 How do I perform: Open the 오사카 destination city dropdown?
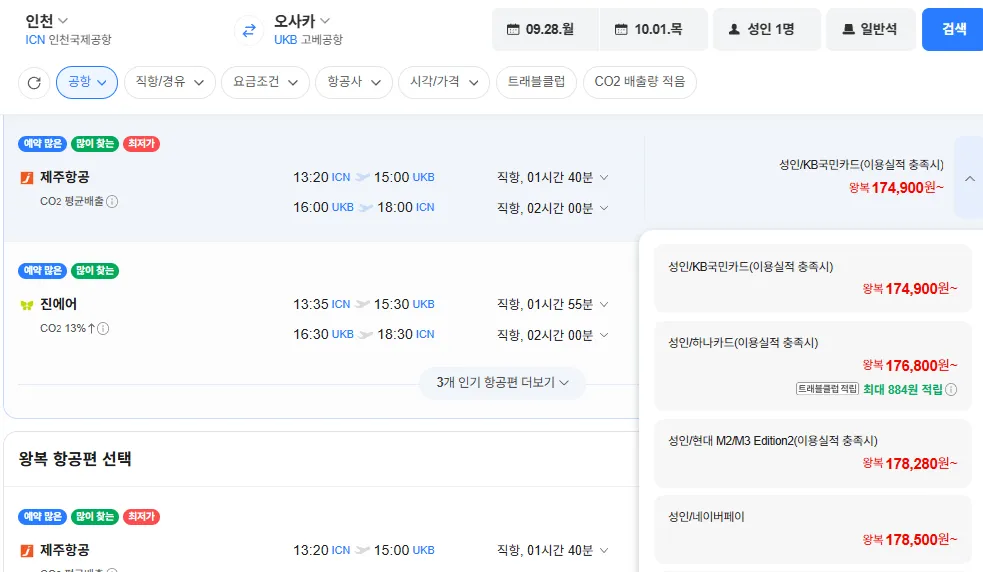(x=302, y=21)
